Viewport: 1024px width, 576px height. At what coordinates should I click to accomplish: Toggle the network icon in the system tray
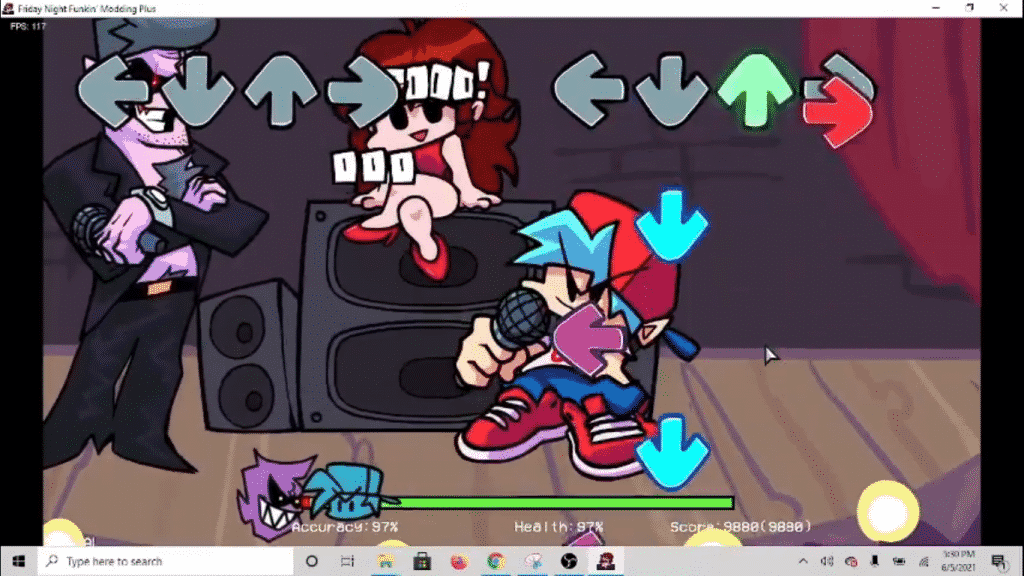[925, 561]
